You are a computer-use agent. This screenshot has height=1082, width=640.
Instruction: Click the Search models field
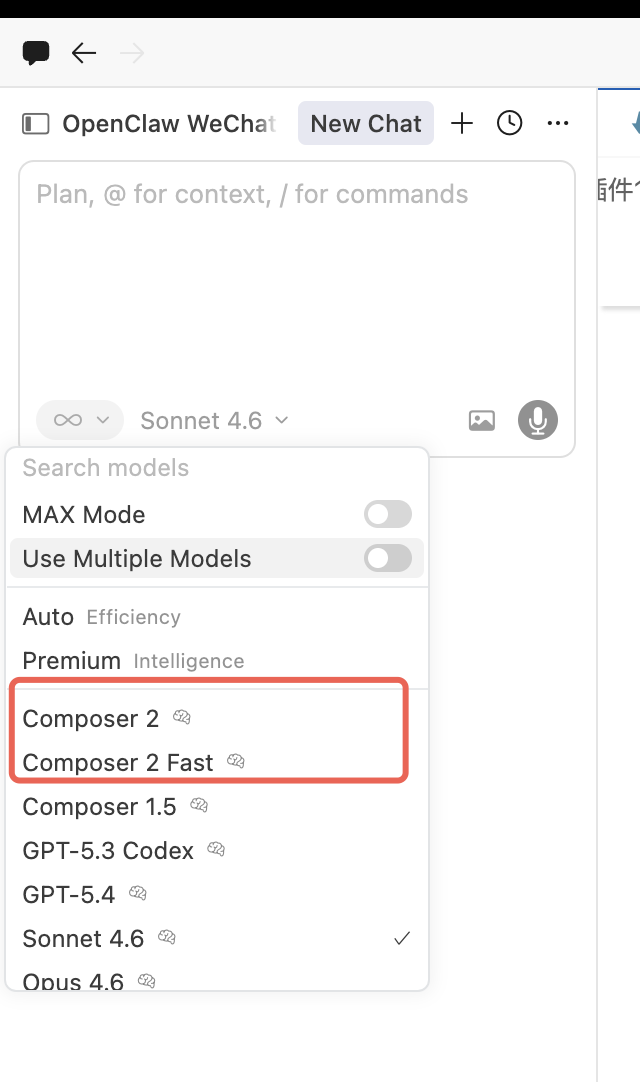pyautogui.click(x=200, y=468)
